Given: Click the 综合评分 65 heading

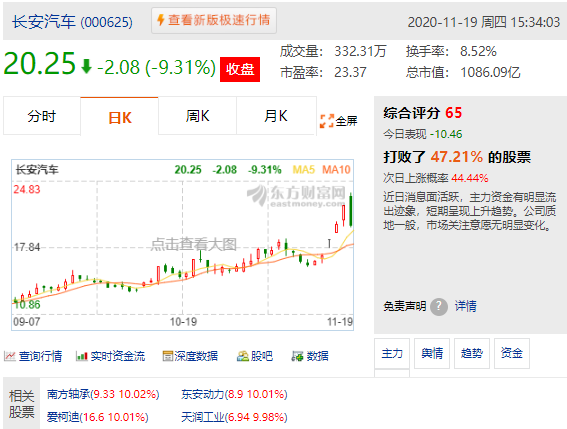Looking at the screenshot, I should pos(423,113).
